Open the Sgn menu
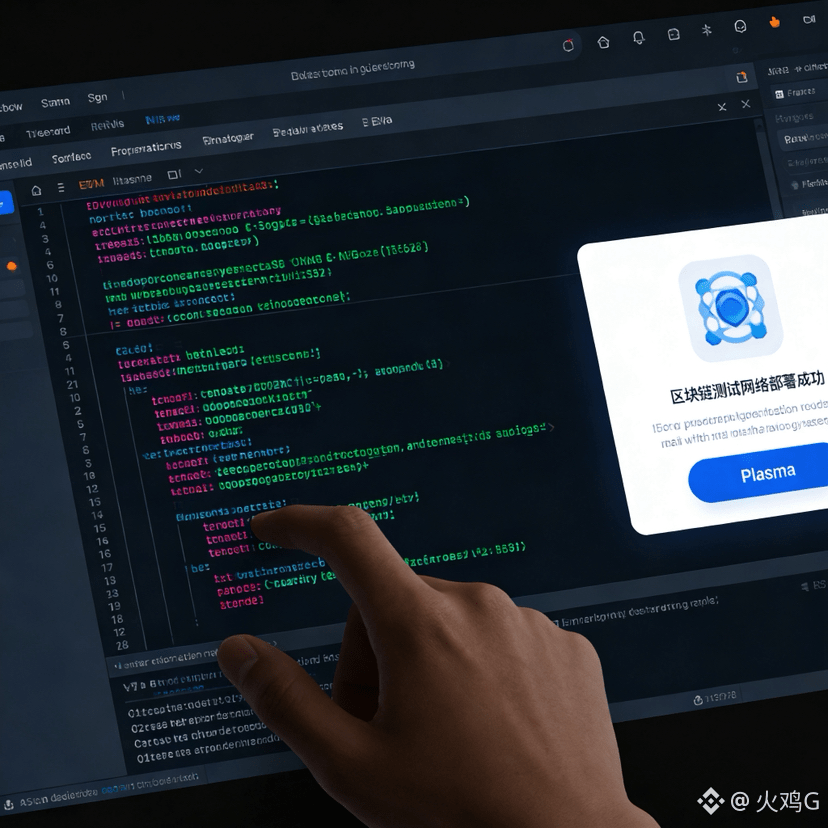828x828 pixels. [97, 98]
